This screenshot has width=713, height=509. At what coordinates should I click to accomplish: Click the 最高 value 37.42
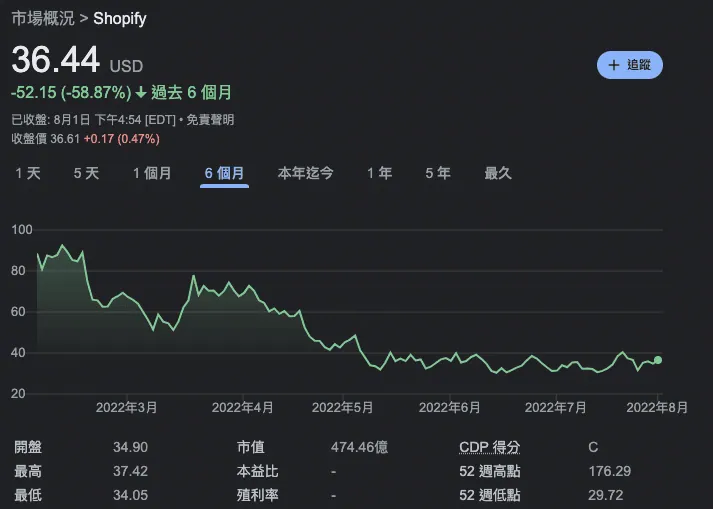coord(131,471)
